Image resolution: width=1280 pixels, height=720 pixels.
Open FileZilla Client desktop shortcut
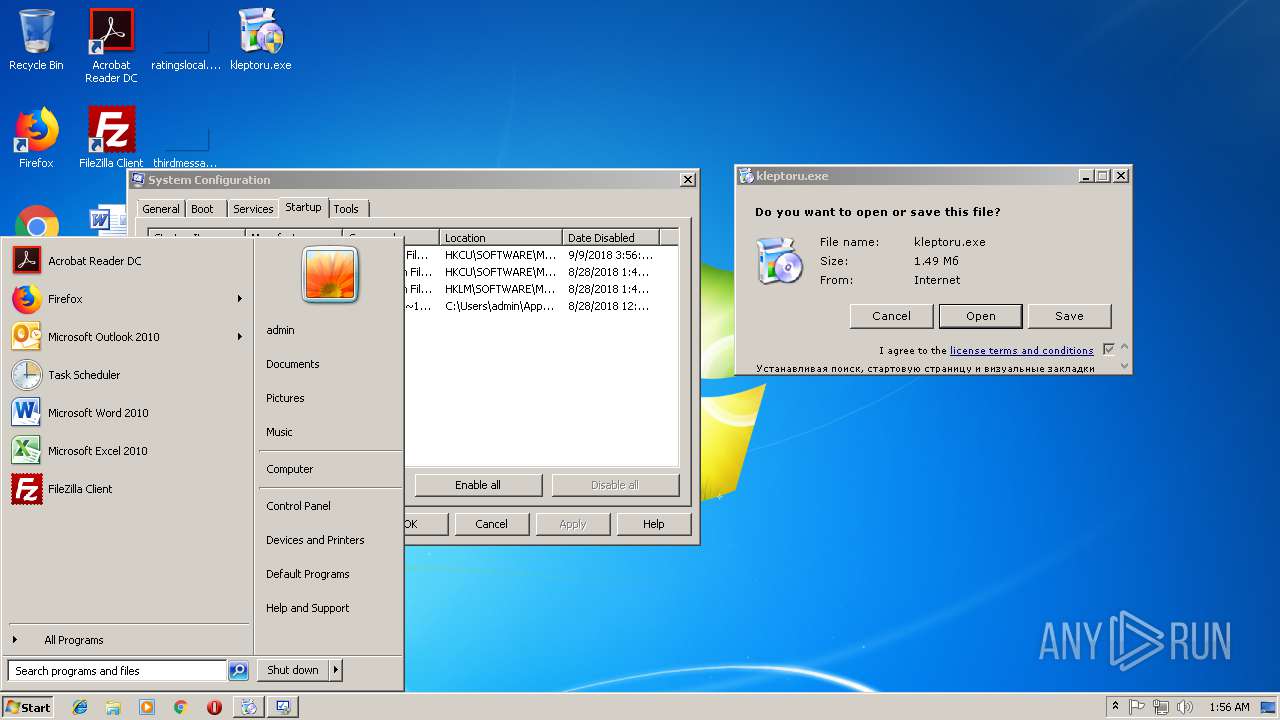coord(111,138)
